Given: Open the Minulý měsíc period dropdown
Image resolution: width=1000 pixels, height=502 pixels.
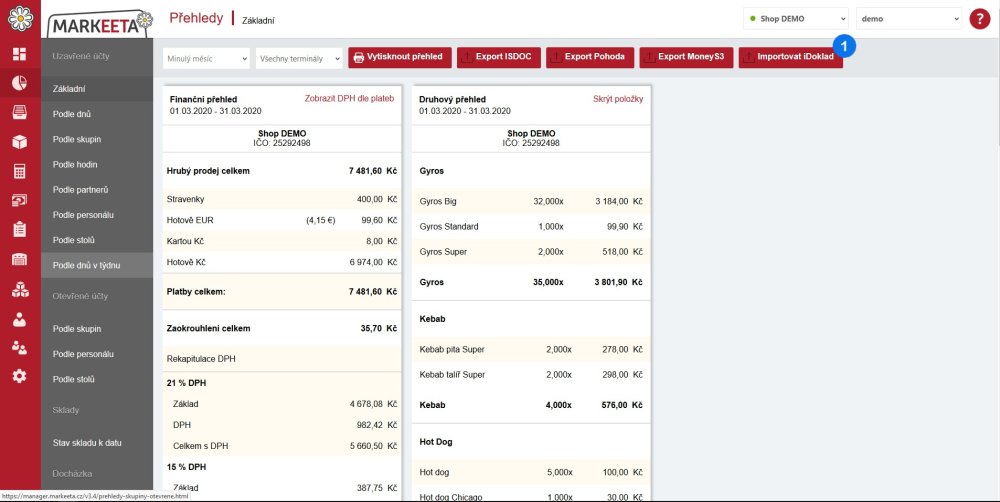Looking at the screenshot, I should 207,58.
